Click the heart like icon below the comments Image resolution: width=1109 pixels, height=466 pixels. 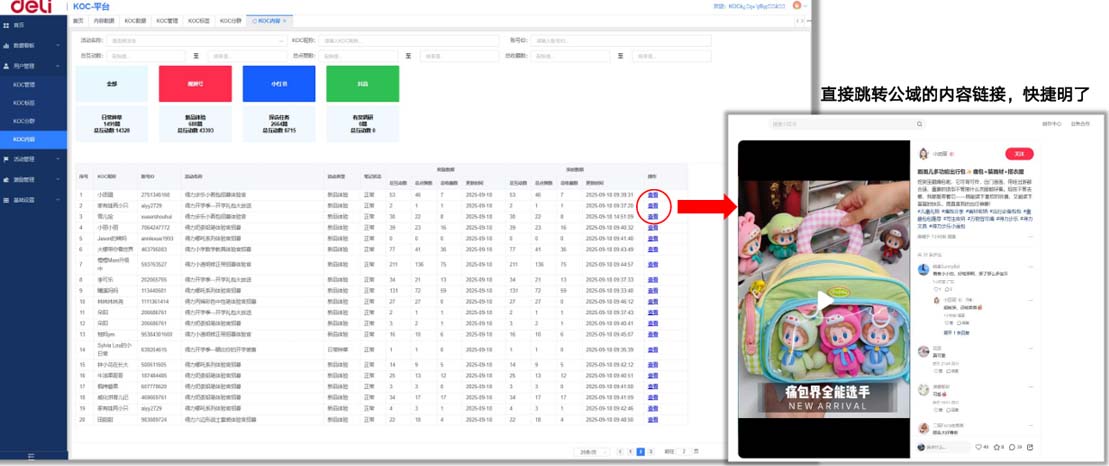click(977, 446)
